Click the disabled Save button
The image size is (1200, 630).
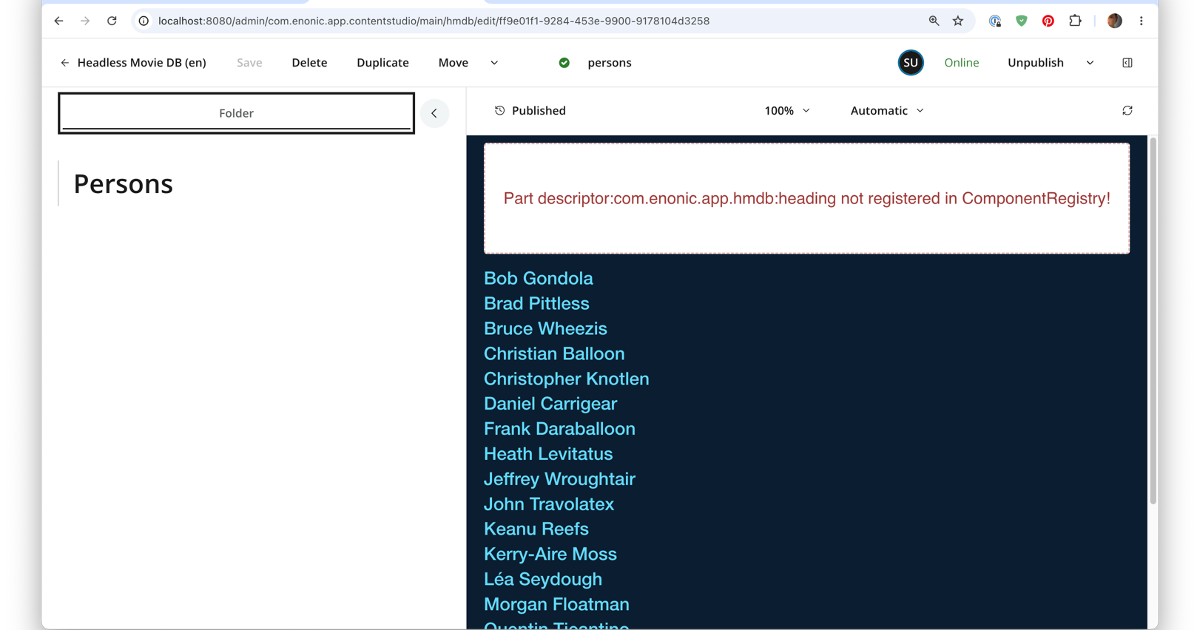coord(249,62)
